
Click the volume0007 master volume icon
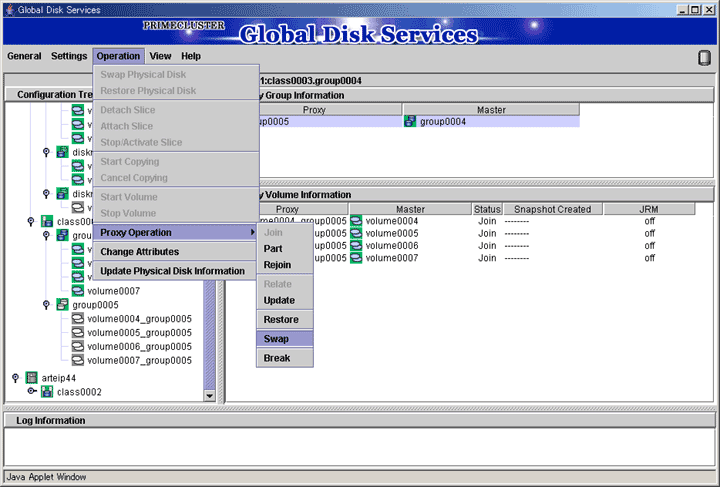coord(356,258)
